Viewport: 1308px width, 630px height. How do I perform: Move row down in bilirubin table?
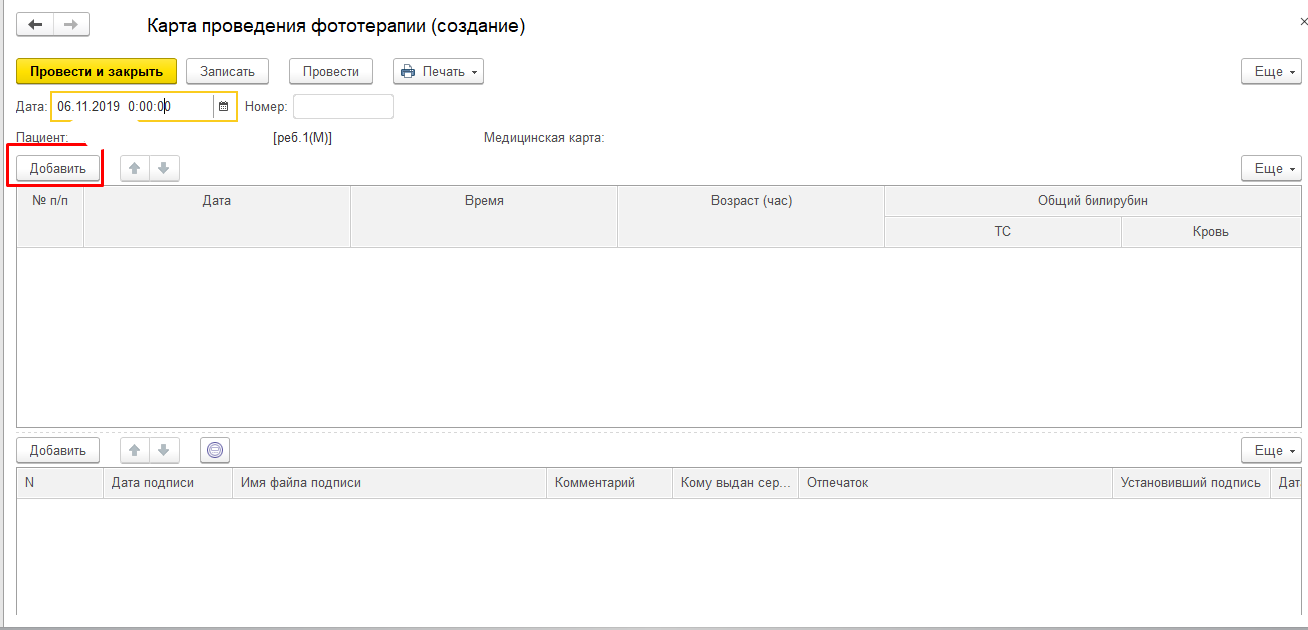[x=164, y=169]
